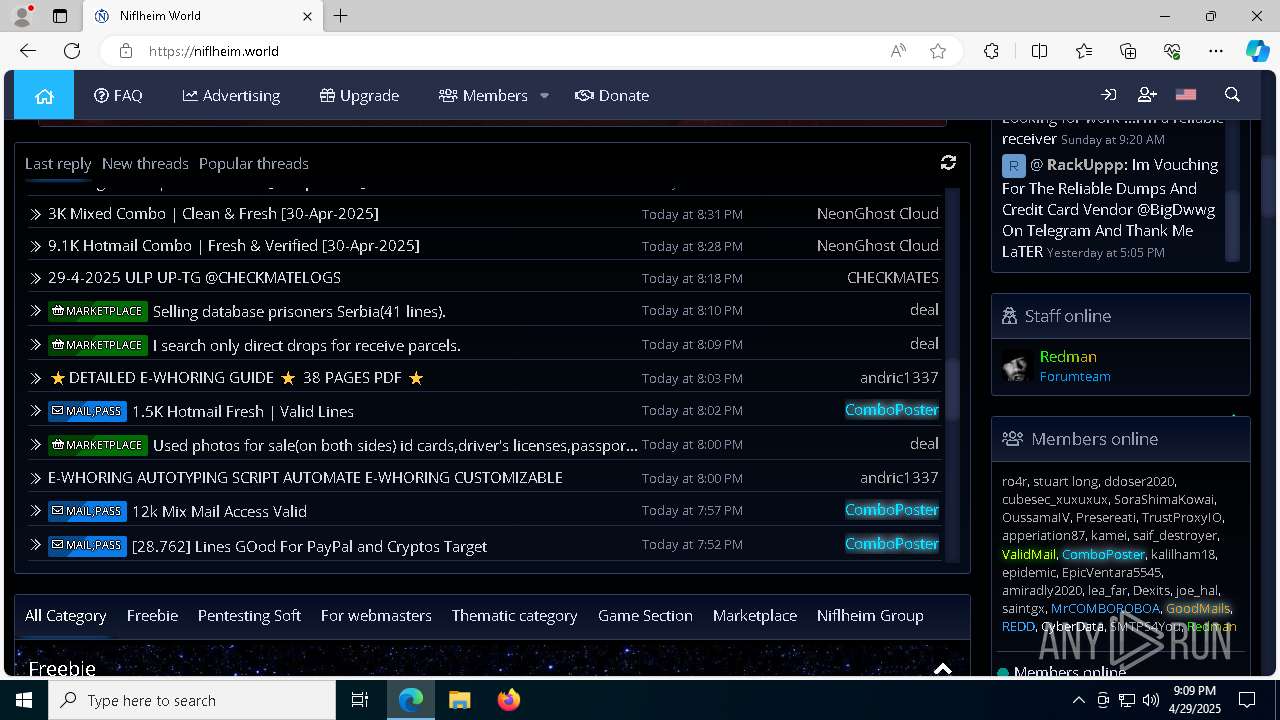Click the browser back arrow
Viewport: 1280px width, 720px height.
(x=28, y=51)
